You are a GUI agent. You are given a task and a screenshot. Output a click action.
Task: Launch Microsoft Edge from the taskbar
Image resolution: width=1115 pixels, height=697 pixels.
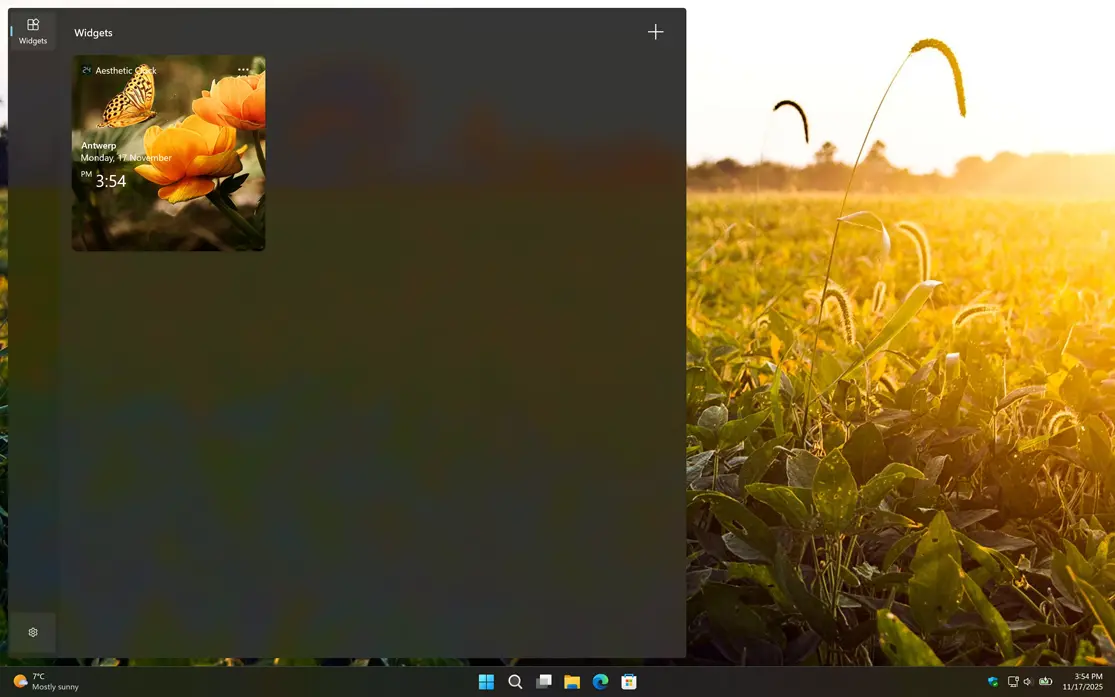pos(600,681)
